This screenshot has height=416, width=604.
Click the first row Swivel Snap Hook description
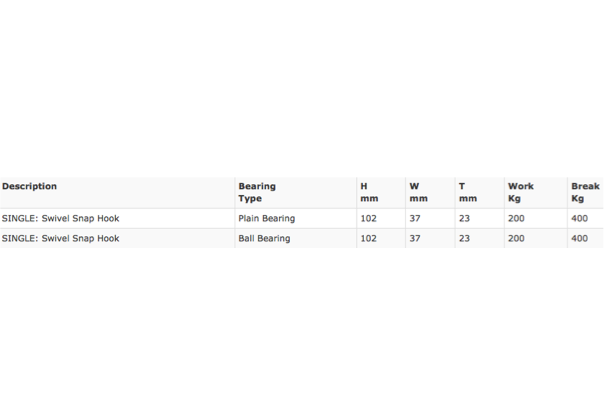[x=60, y=218]
